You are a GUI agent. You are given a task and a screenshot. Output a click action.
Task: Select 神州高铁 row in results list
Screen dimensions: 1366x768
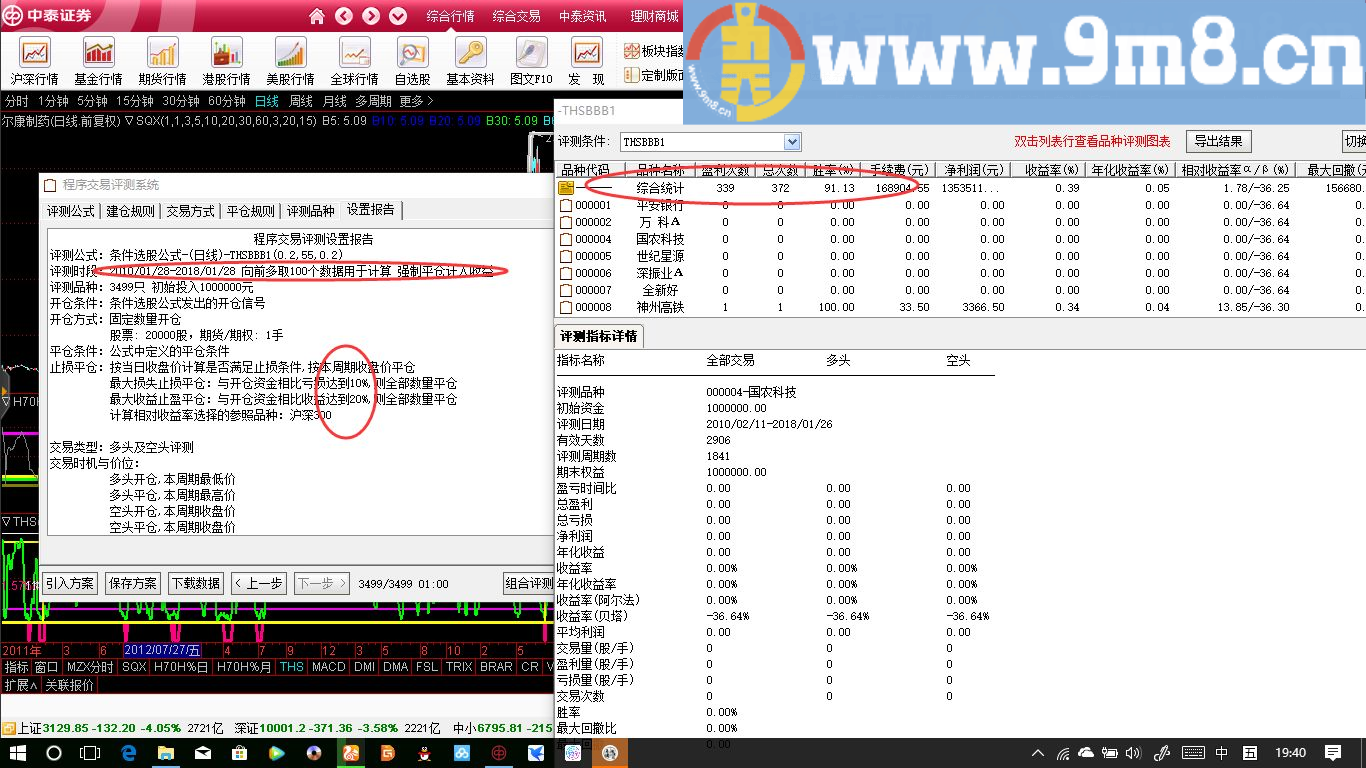tap(960, 307)
